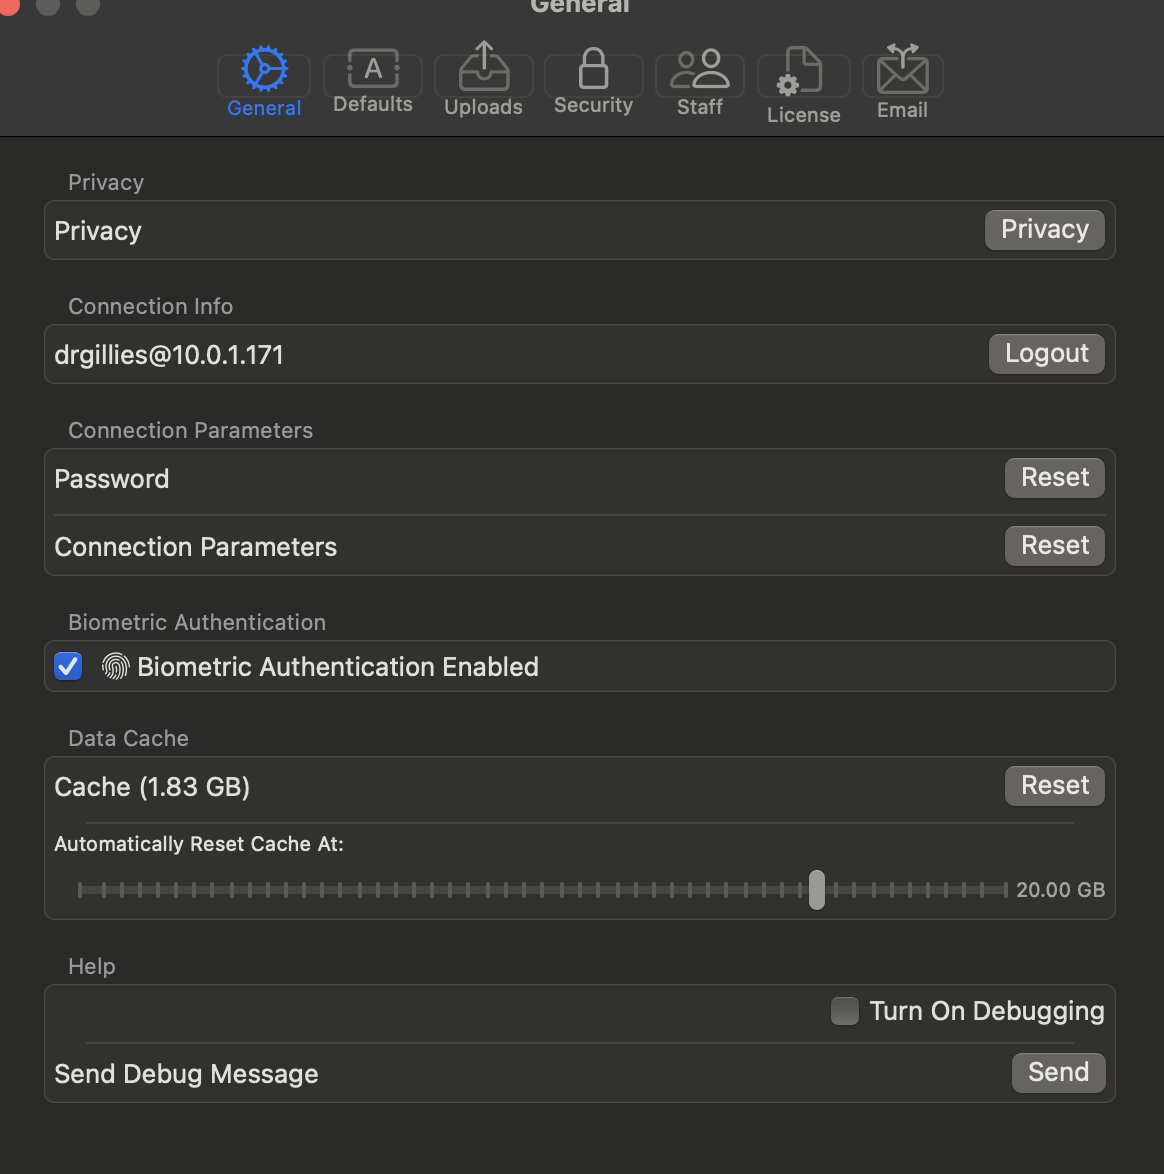Open the Staff people icon

tap(700, 70)
